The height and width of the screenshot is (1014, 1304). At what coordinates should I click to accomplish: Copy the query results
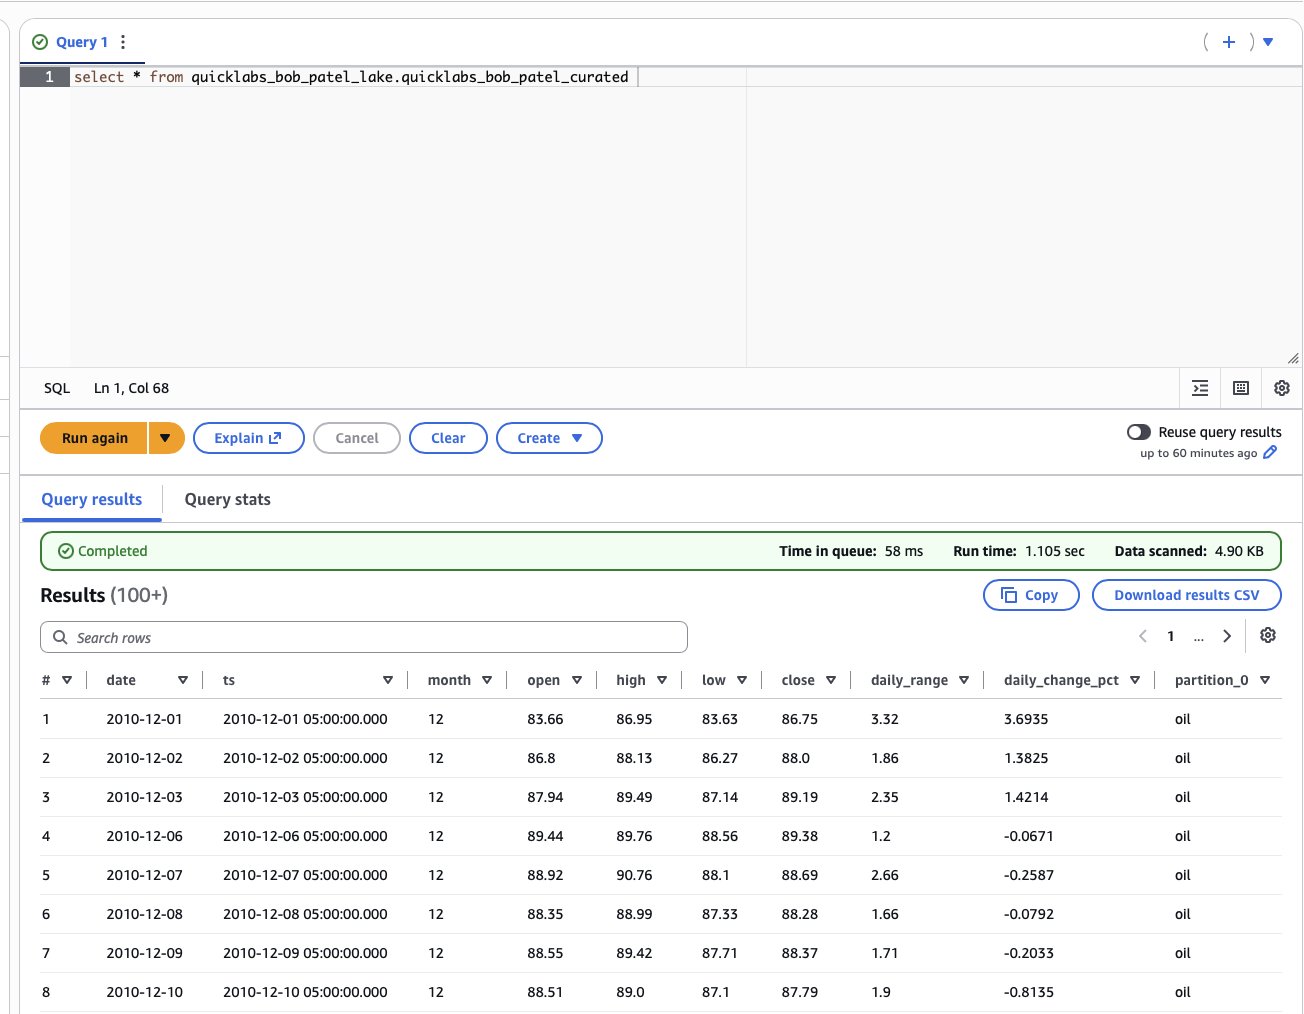pyautogui.click(x=1031, y=595)
